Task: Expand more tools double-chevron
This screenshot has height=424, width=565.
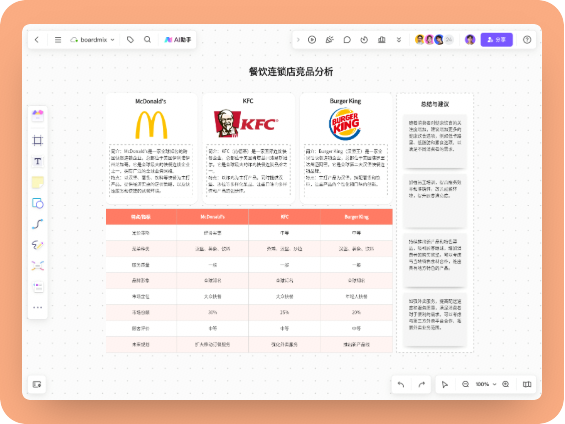Action: point(399,40)
